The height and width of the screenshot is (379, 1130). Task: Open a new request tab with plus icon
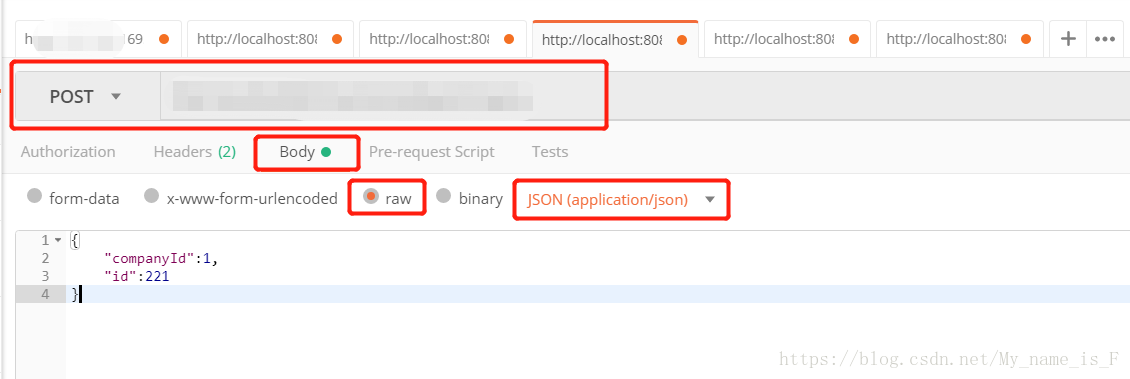pyautogui.click(x=1068, y=39)
